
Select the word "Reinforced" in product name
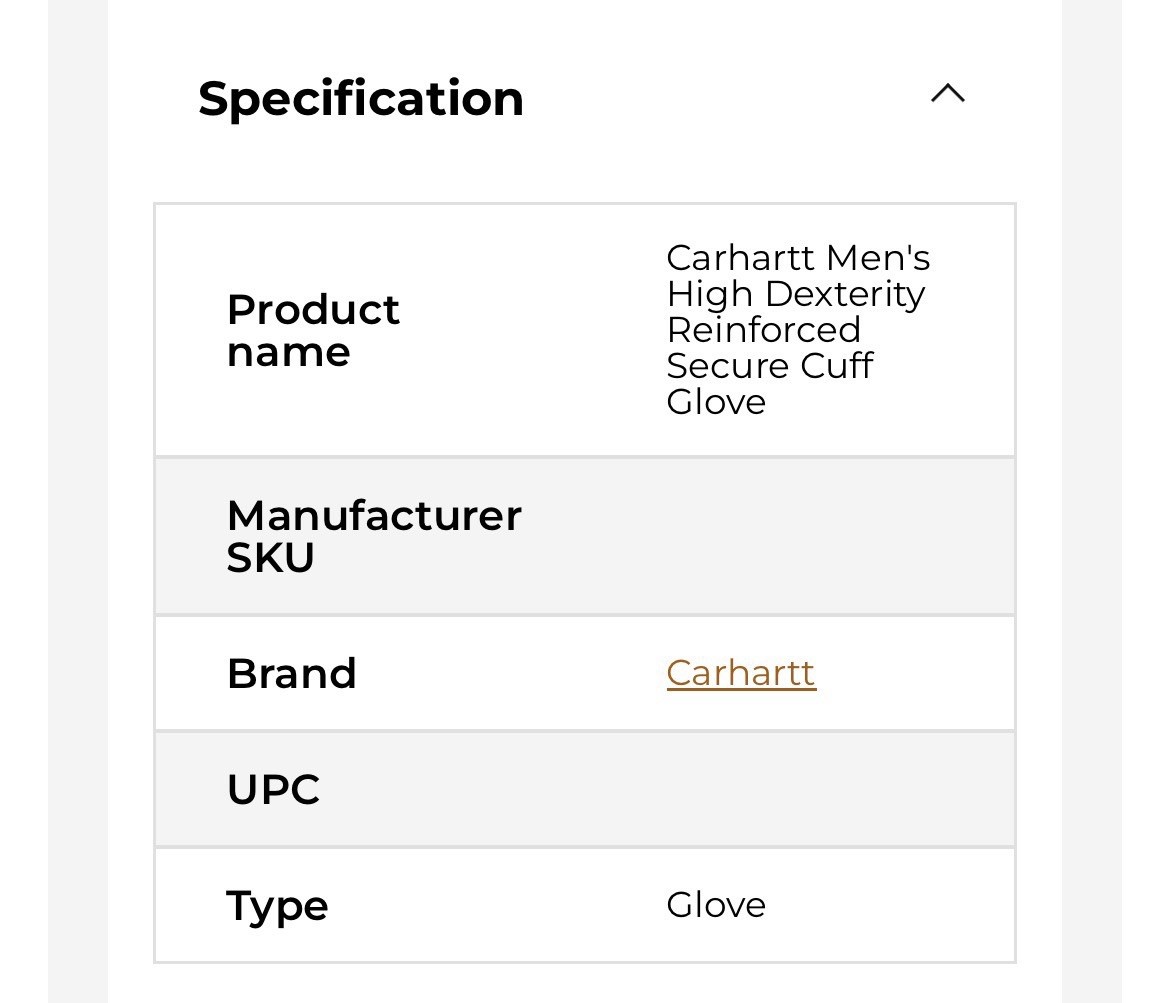click(763, 330)
